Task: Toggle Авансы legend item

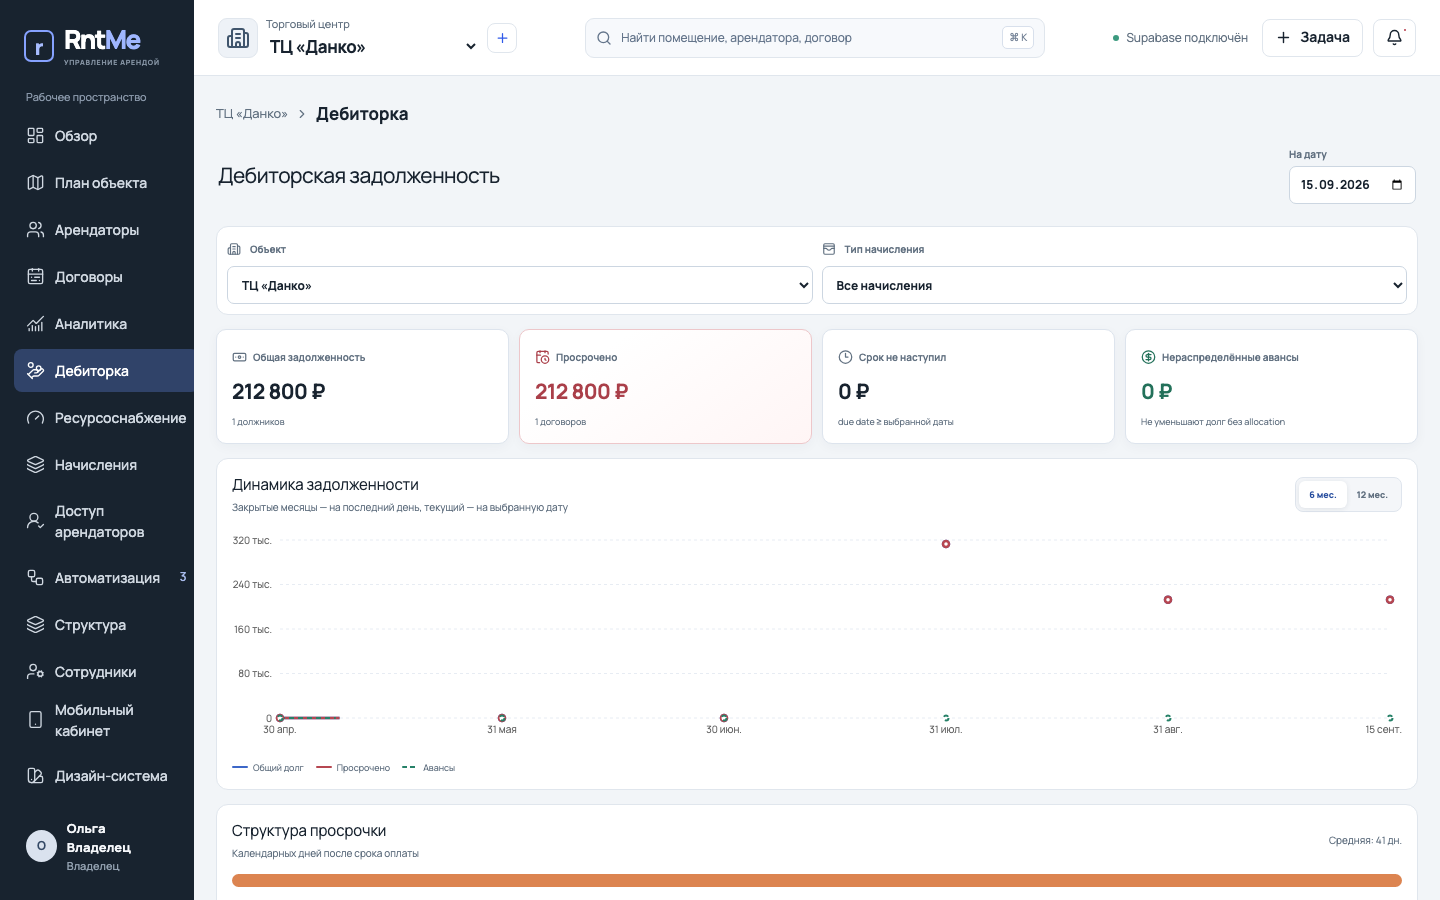Action: [429, 768]
